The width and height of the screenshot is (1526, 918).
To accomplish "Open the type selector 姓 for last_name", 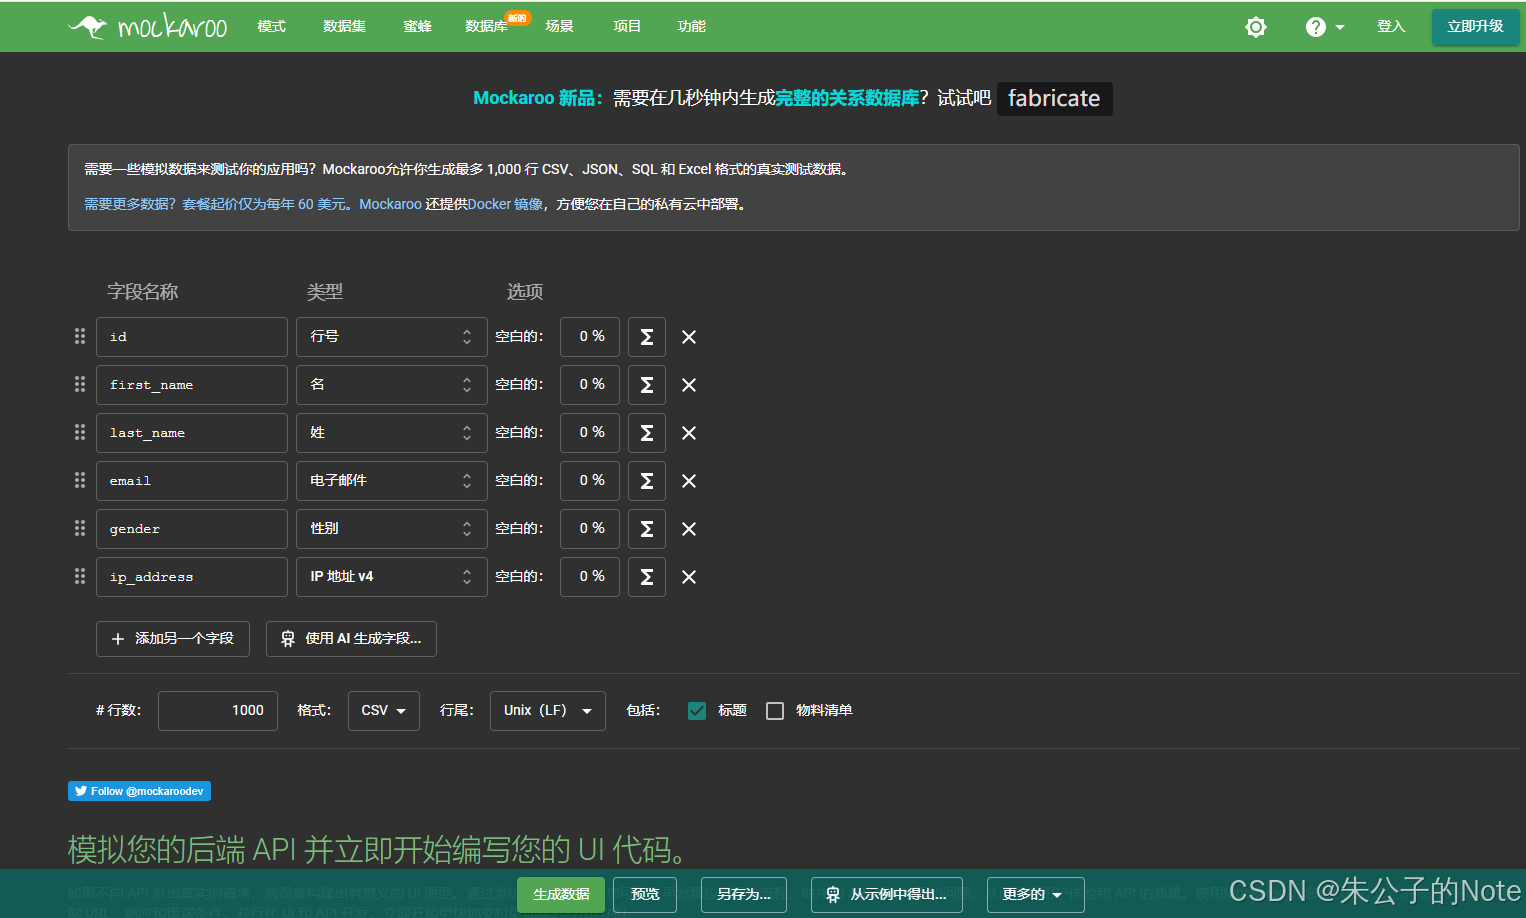I will pos(392,433).
